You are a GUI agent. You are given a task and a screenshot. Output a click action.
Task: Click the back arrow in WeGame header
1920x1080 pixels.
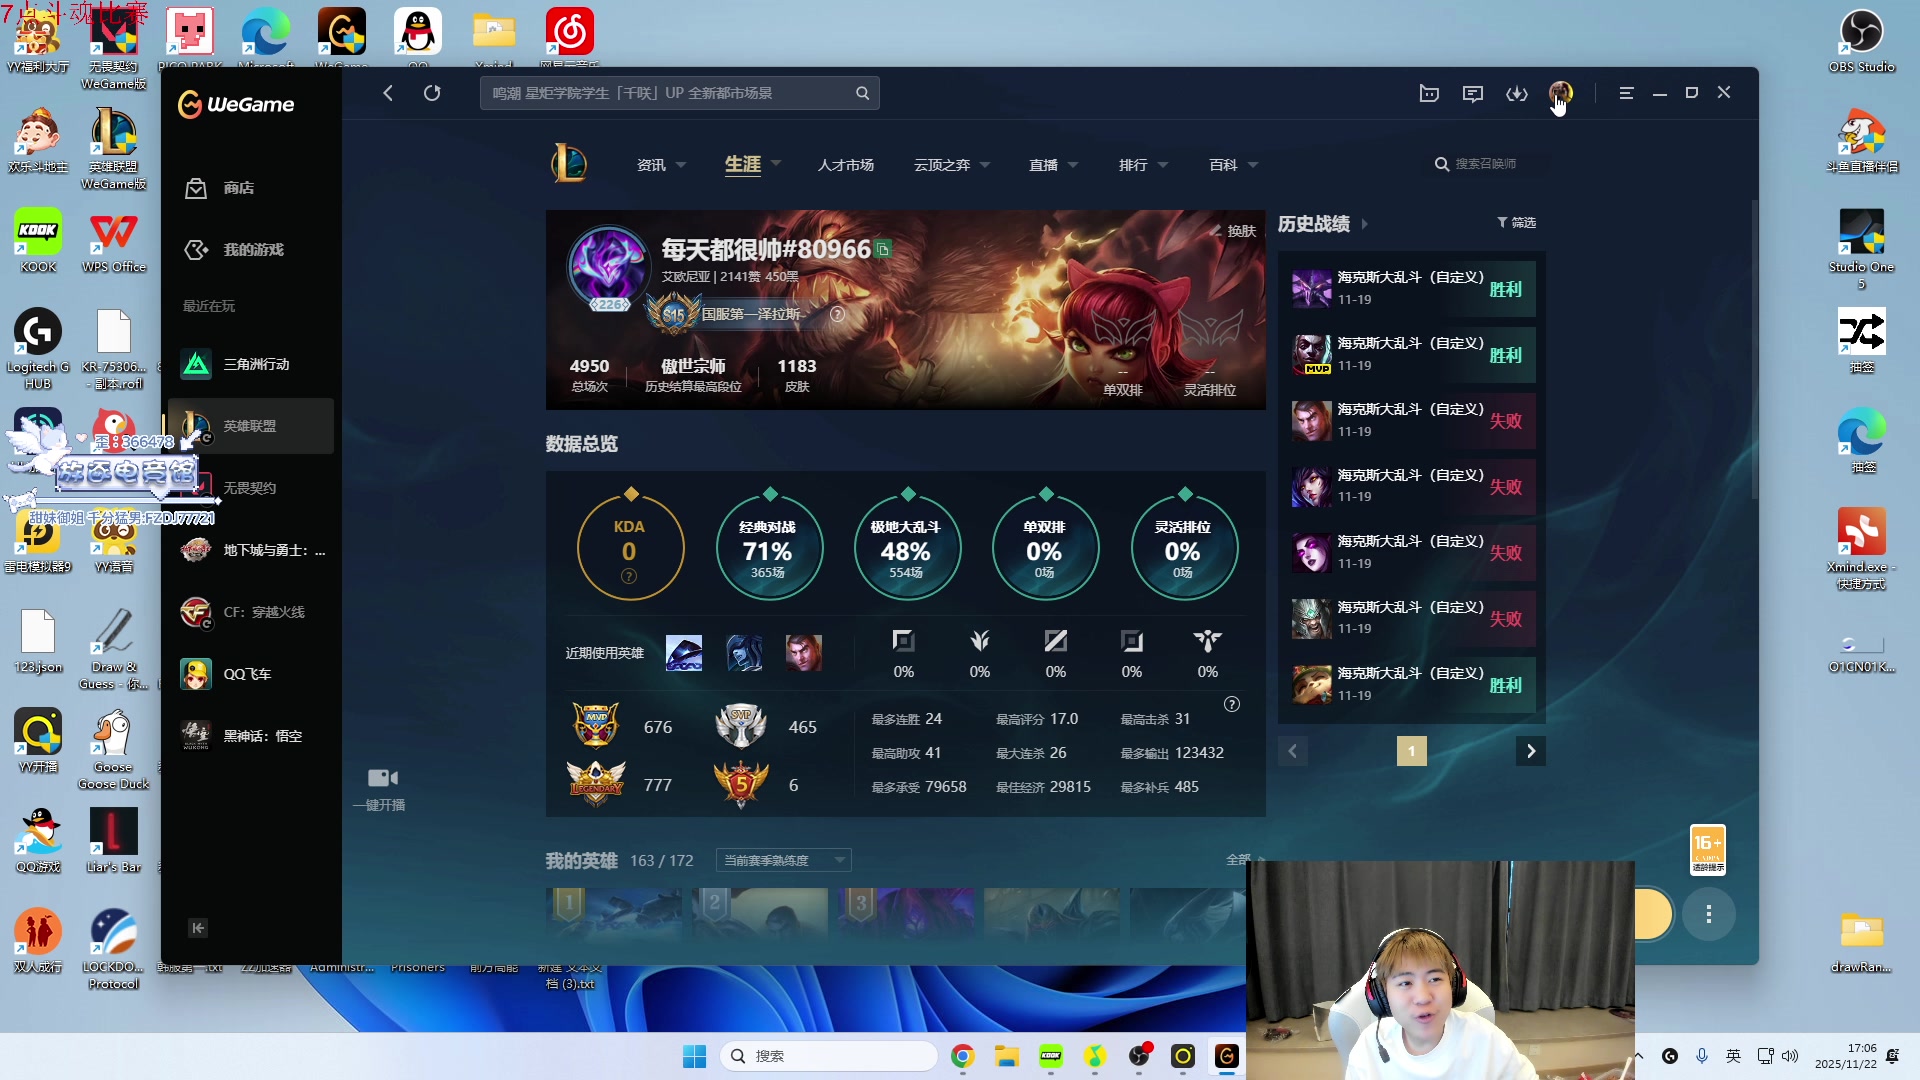pos(388,93)
